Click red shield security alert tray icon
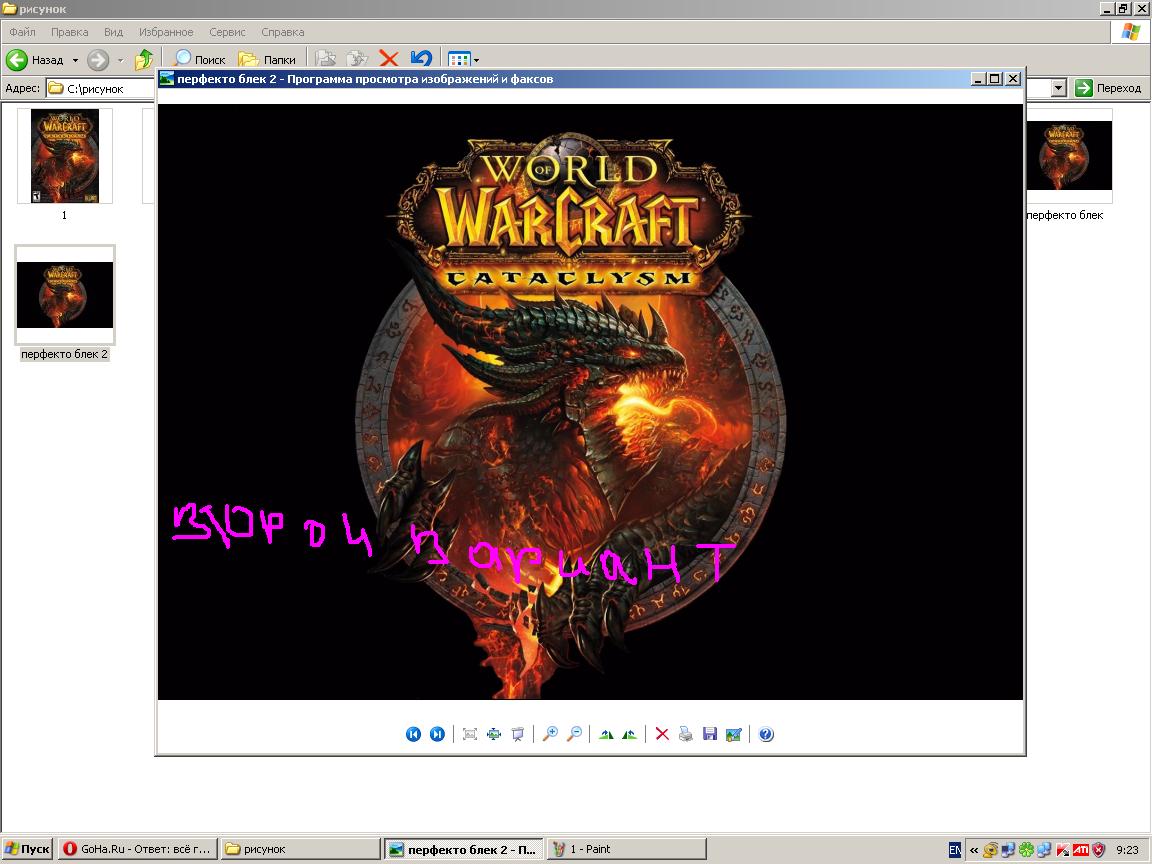 (1098, 850)
